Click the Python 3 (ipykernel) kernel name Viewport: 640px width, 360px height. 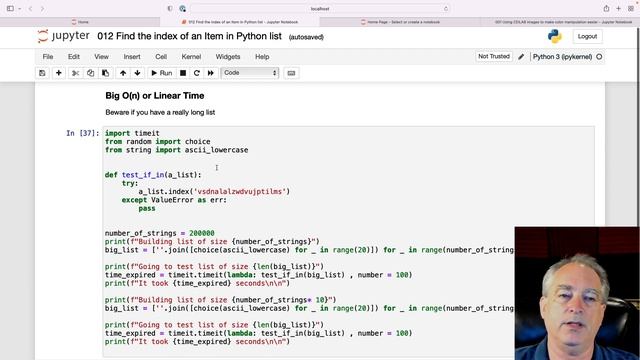562,57
